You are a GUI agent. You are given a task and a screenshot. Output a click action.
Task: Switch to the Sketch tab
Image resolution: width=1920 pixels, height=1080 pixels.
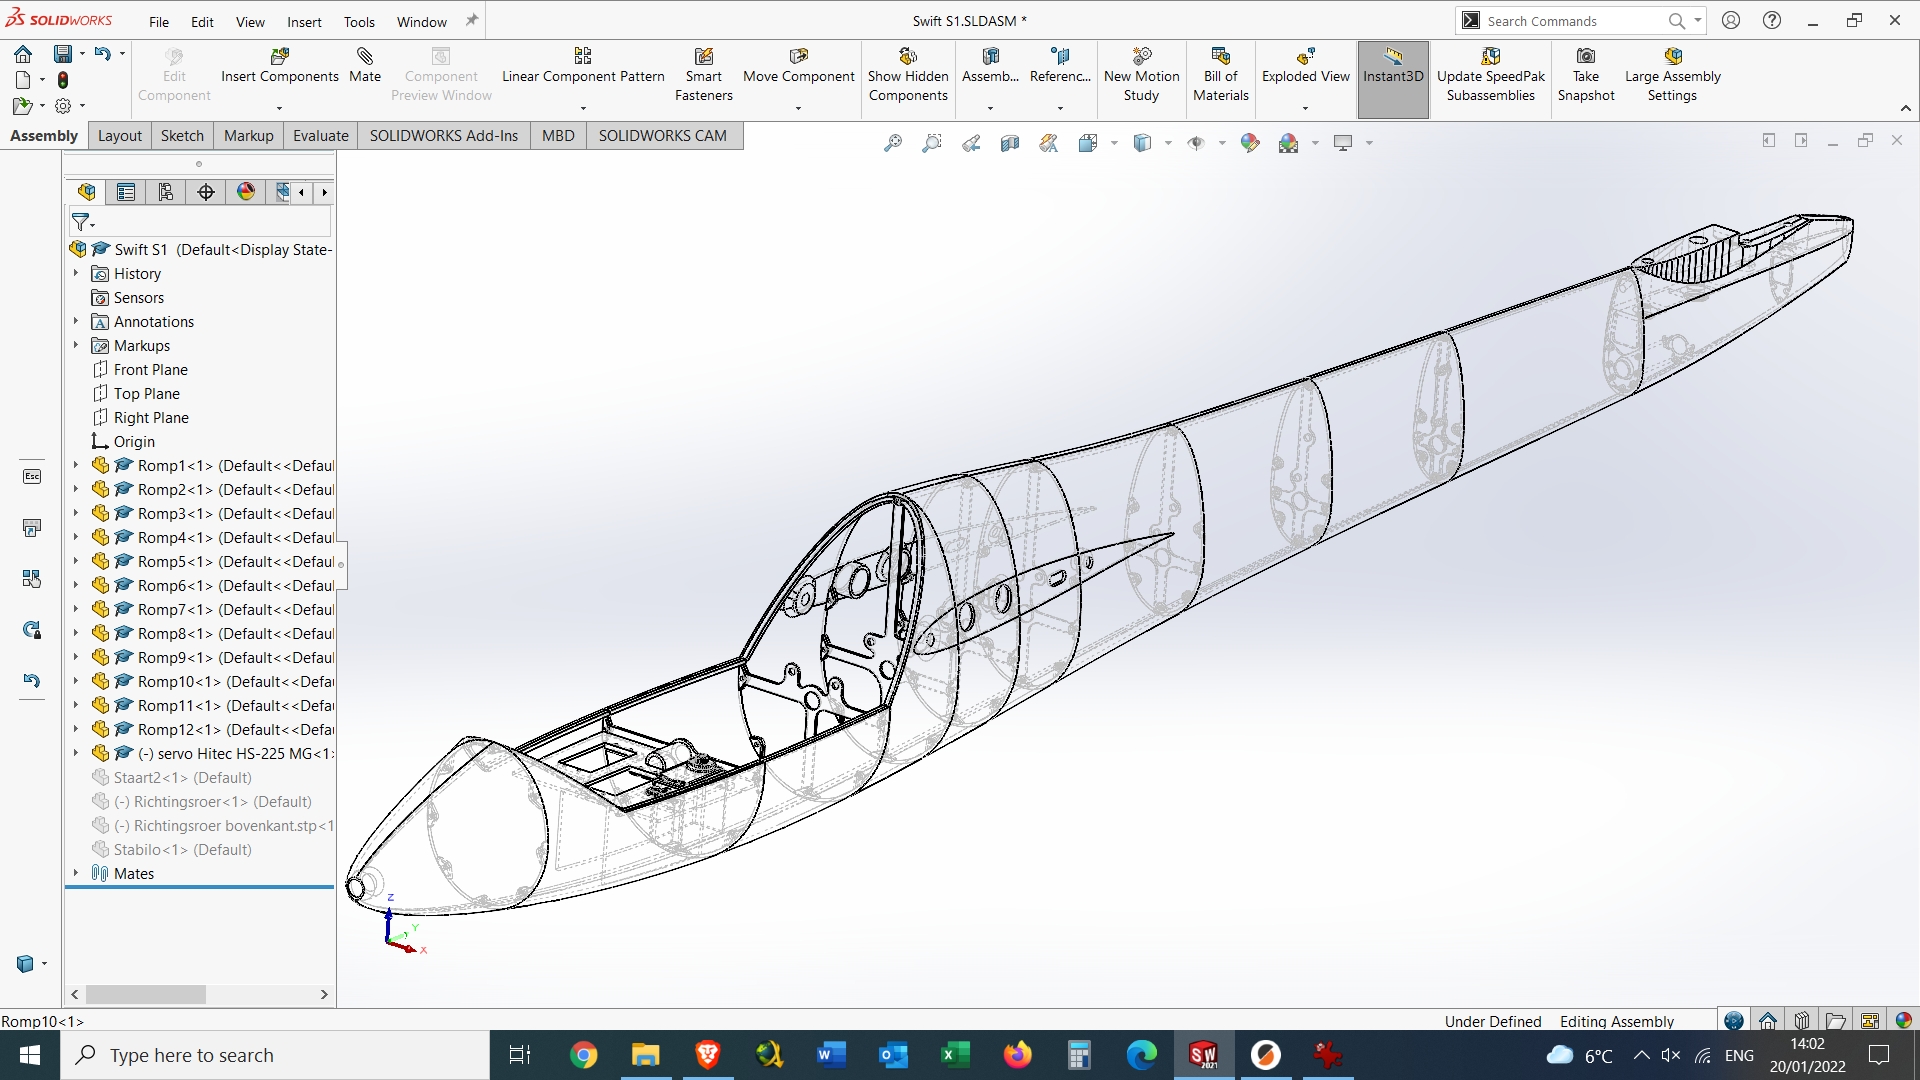[182, 135]
